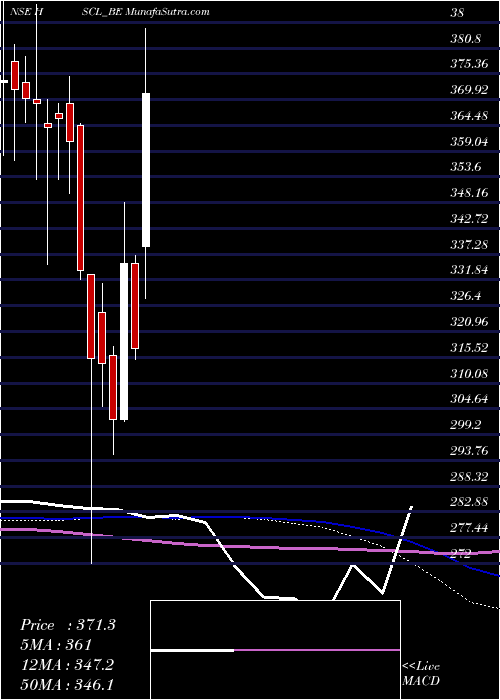This screenshot has width=500, height=700.
Task: Click the 348.16 price axis label
Action: tap(469, 194)
